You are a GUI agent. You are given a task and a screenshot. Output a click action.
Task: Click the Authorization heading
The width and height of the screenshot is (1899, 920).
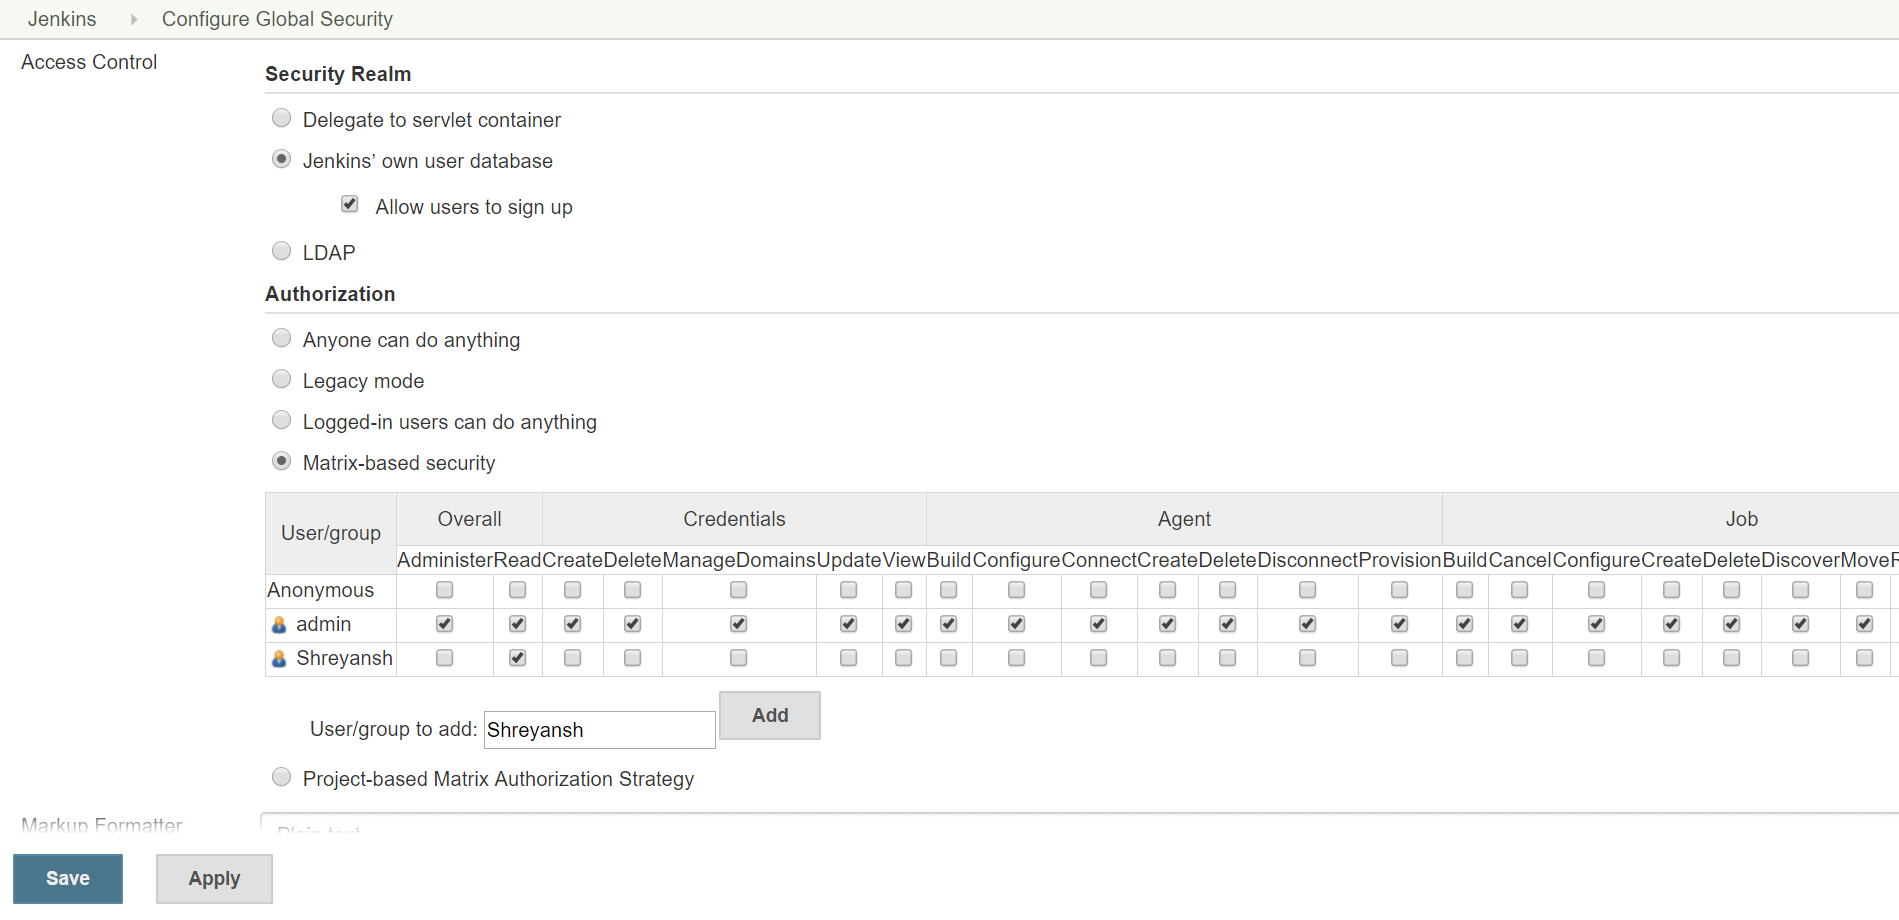(x=330, y=294)
